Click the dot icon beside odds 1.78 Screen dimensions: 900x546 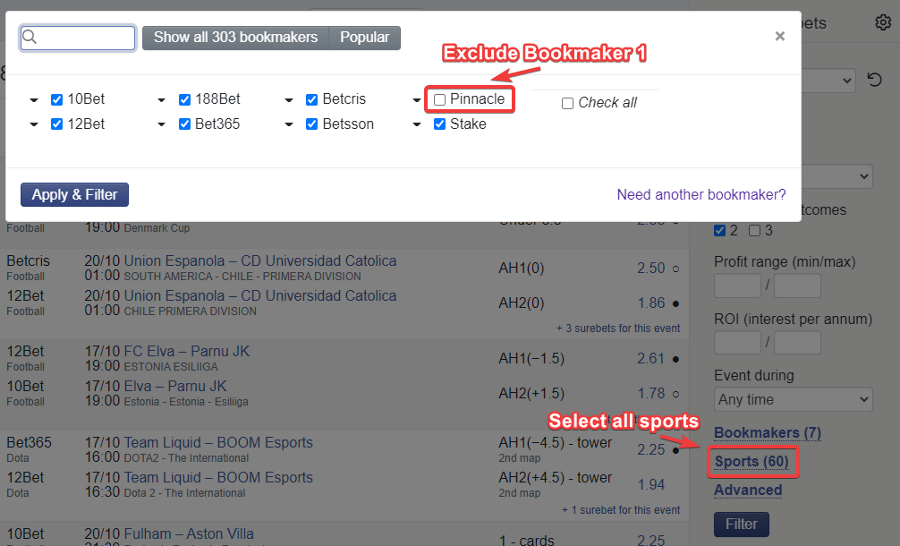(676, 394)
